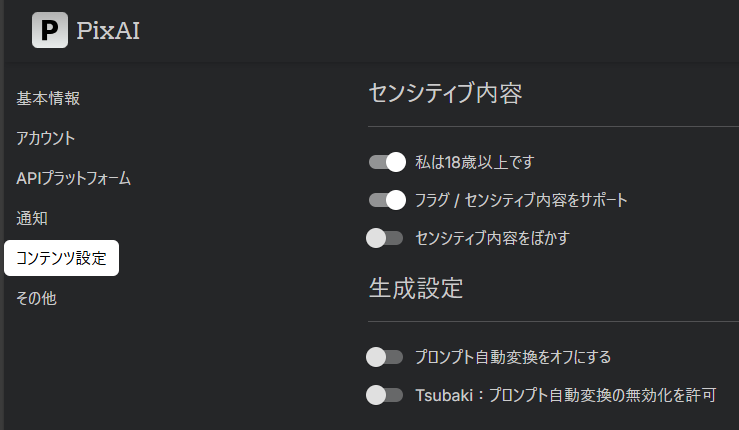Click the 生成設定 section heading

[x=416, y=289]
